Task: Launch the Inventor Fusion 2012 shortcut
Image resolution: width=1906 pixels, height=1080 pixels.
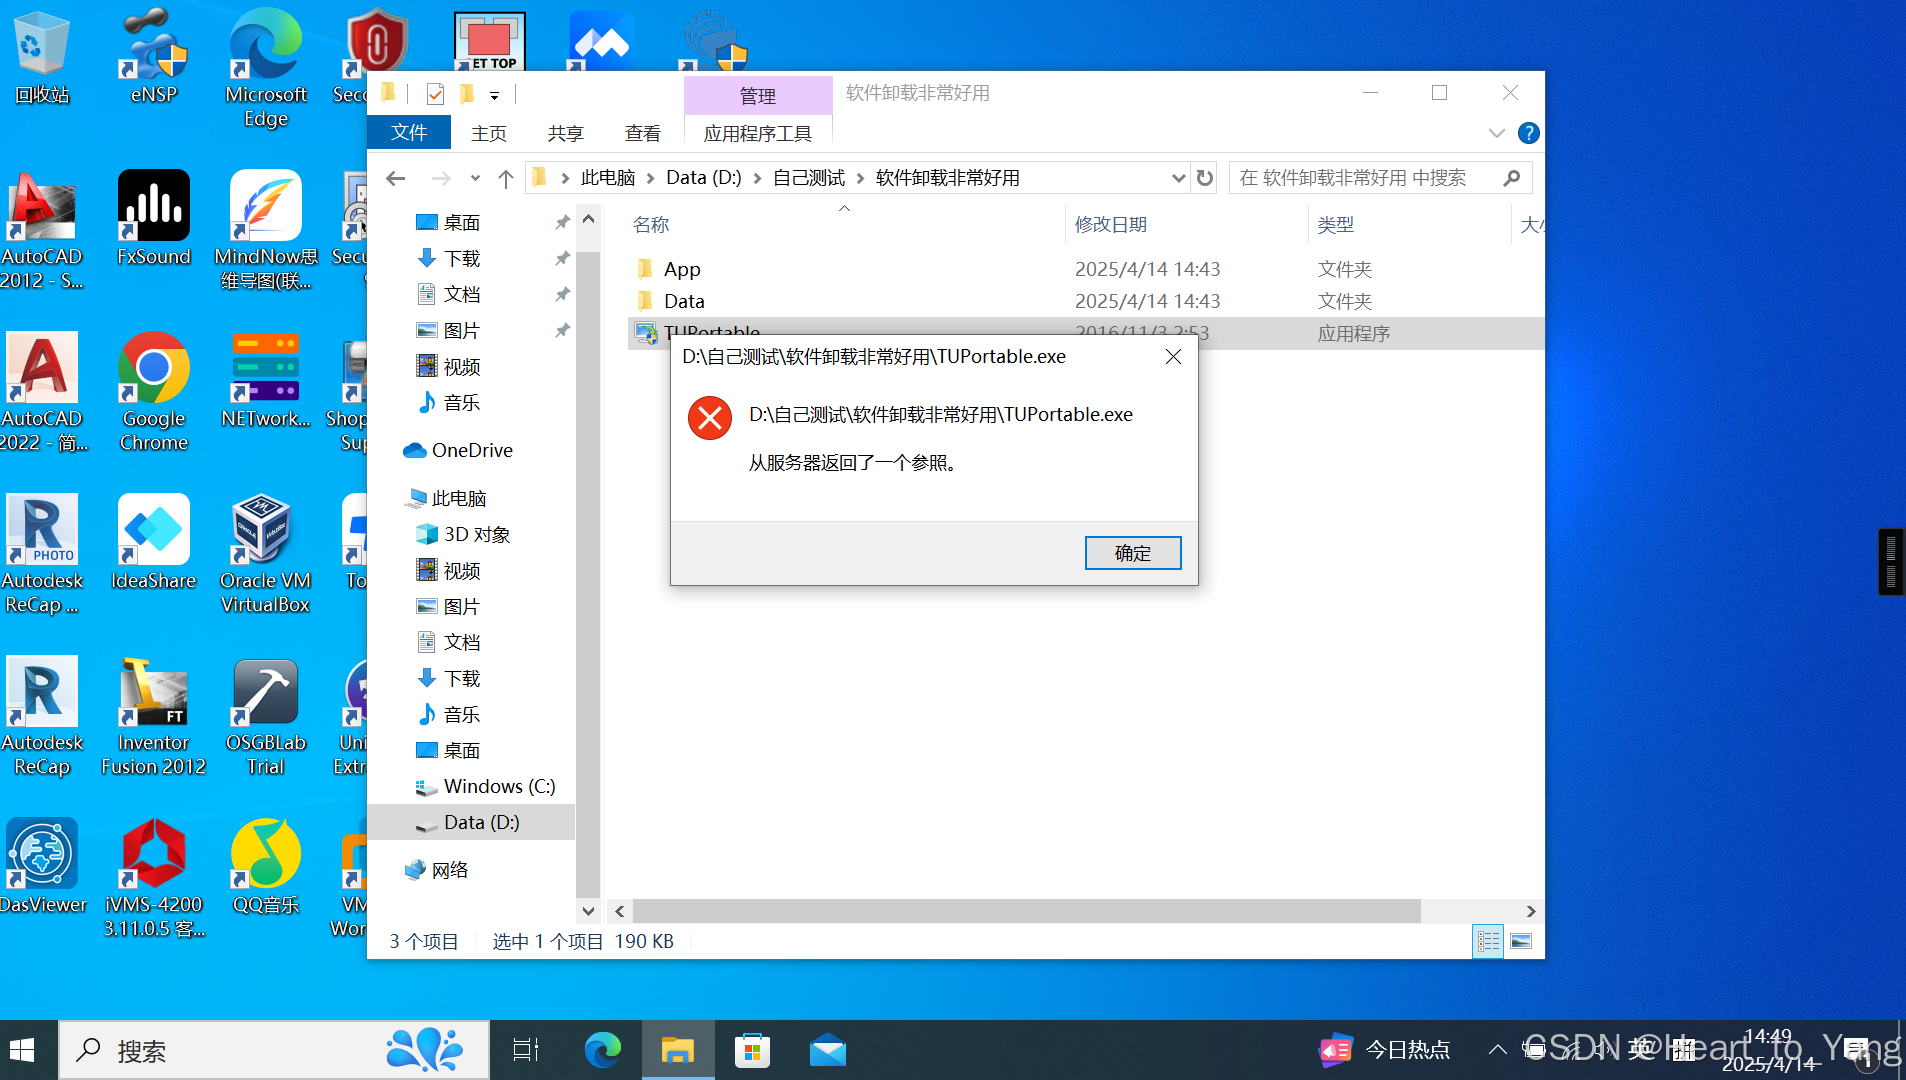Action: tap(154, 716)
